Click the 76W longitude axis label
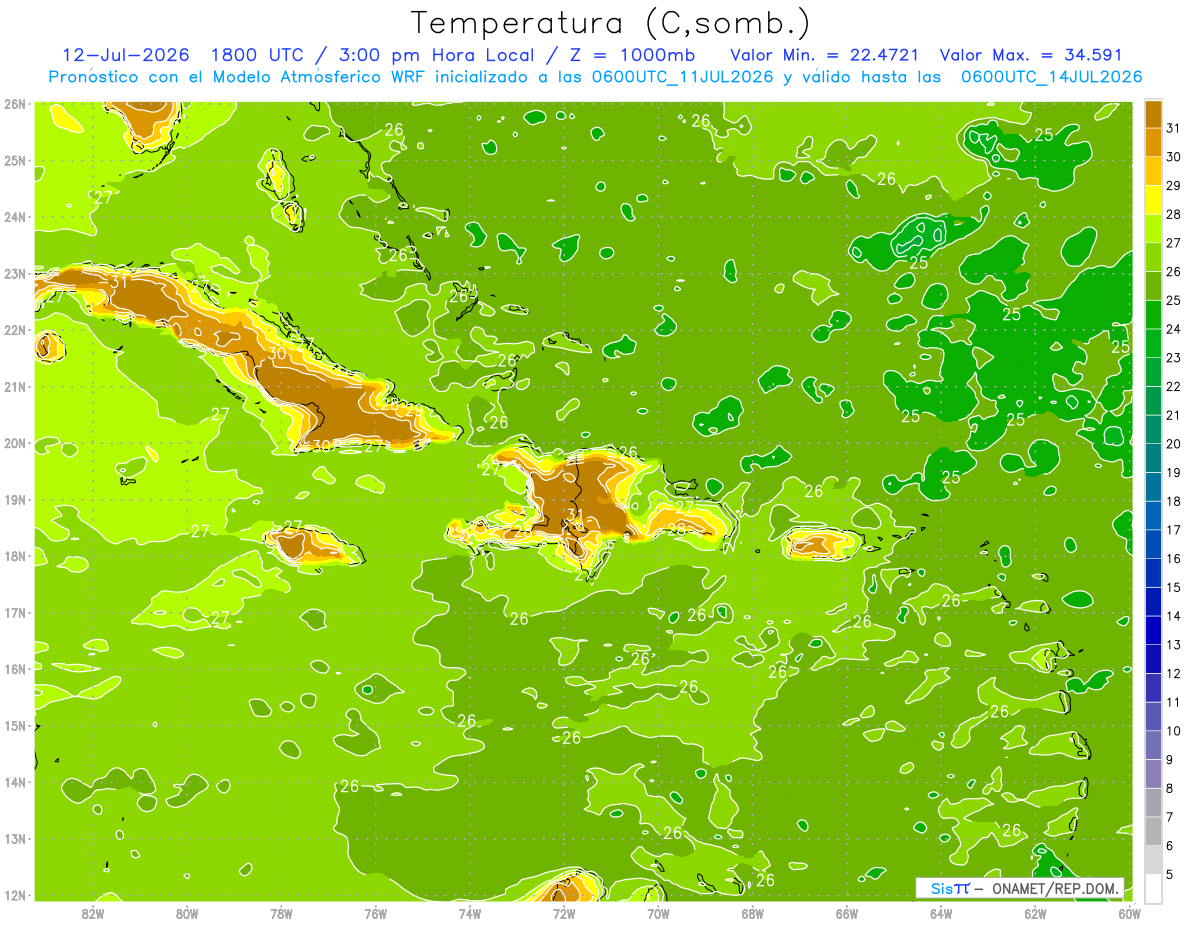1200x927 pixels. [376, 913]
